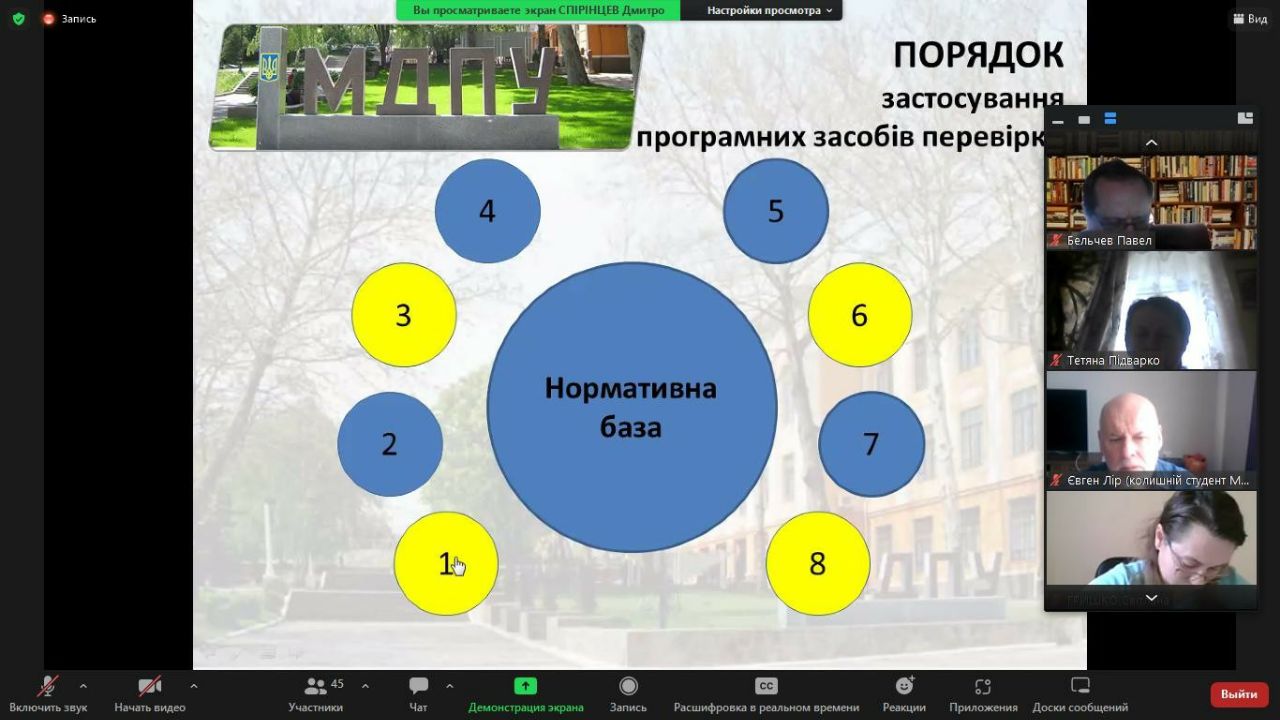Open Настройки просмотра dropdown at top
The height and width of the screenshot is (720, 1280).
[x=769, y=10]
